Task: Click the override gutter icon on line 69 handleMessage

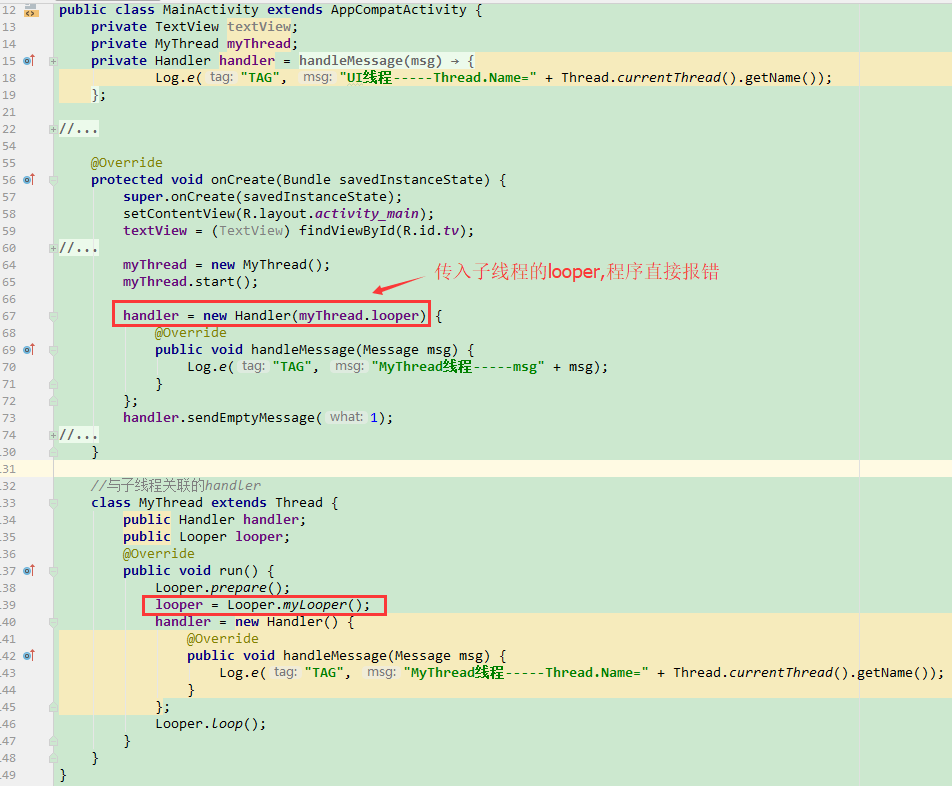Action: tap(29, 350)
